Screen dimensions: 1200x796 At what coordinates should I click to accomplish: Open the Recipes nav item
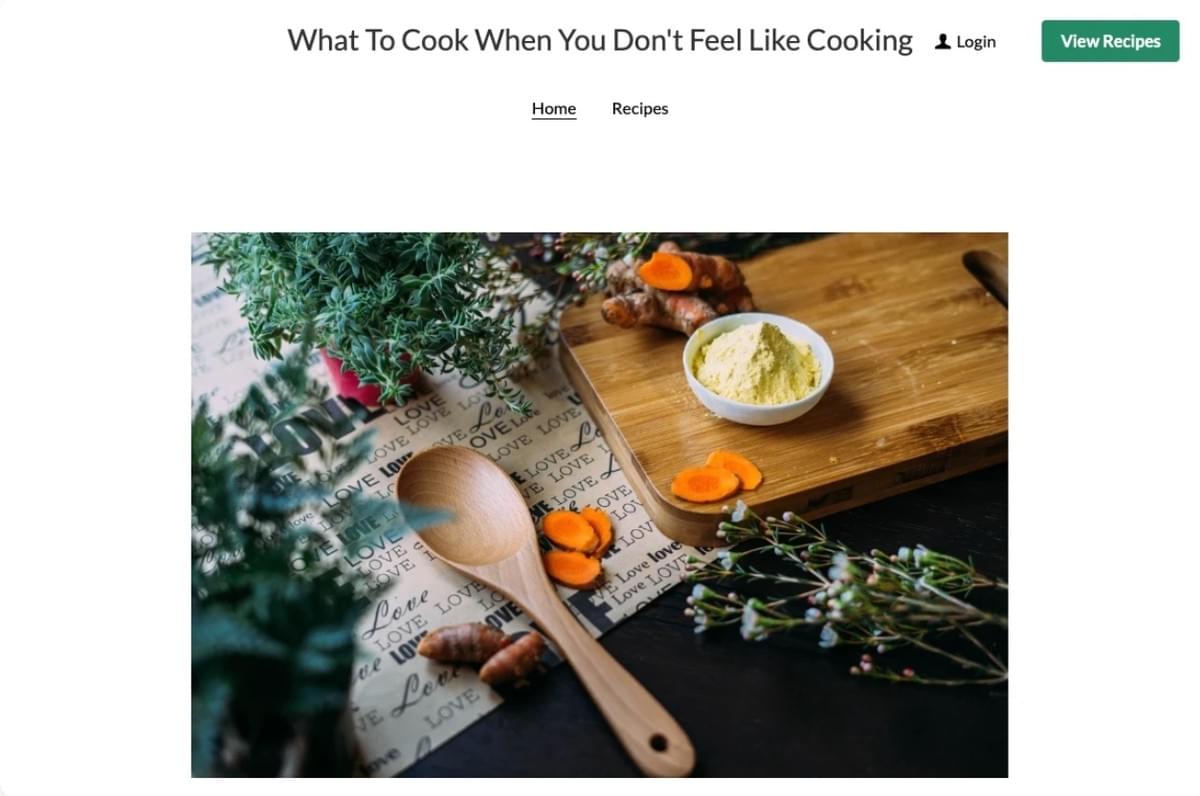tap(640, 108)
